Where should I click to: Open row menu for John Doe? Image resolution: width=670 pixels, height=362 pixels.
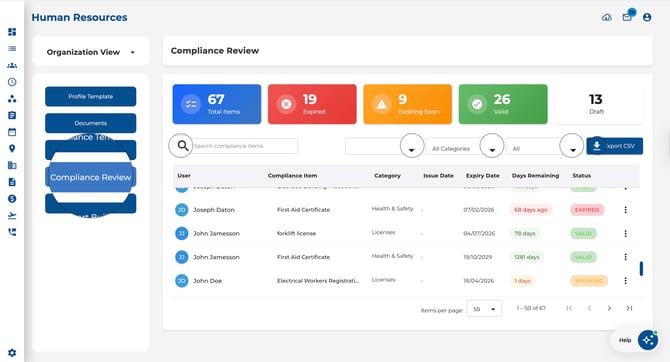pyautogui.click(x=626, y=281)
